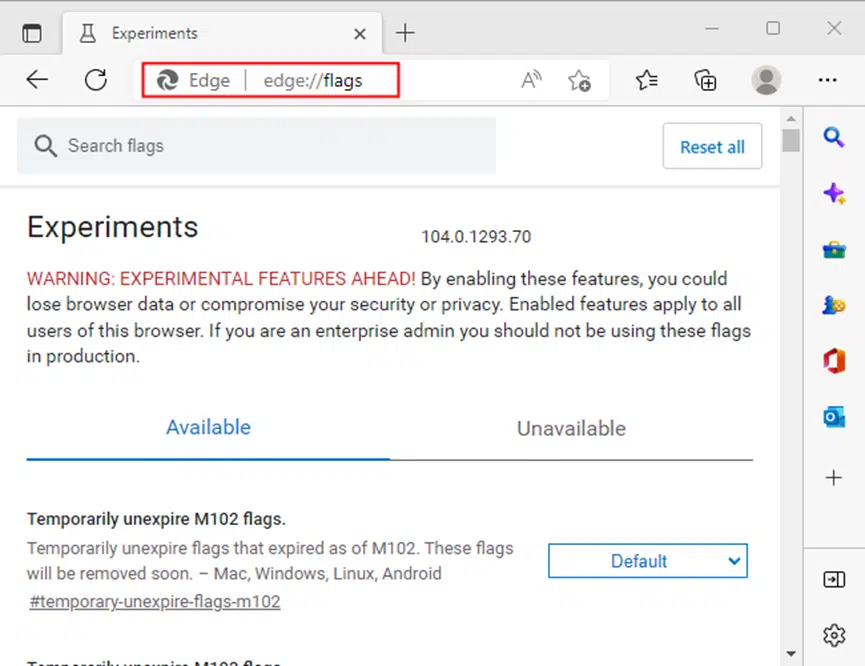The height and width of the screenshot is (666, 865).
Task: Open the Favorites list
Action: pyautogui.click(x=647, y=80)
